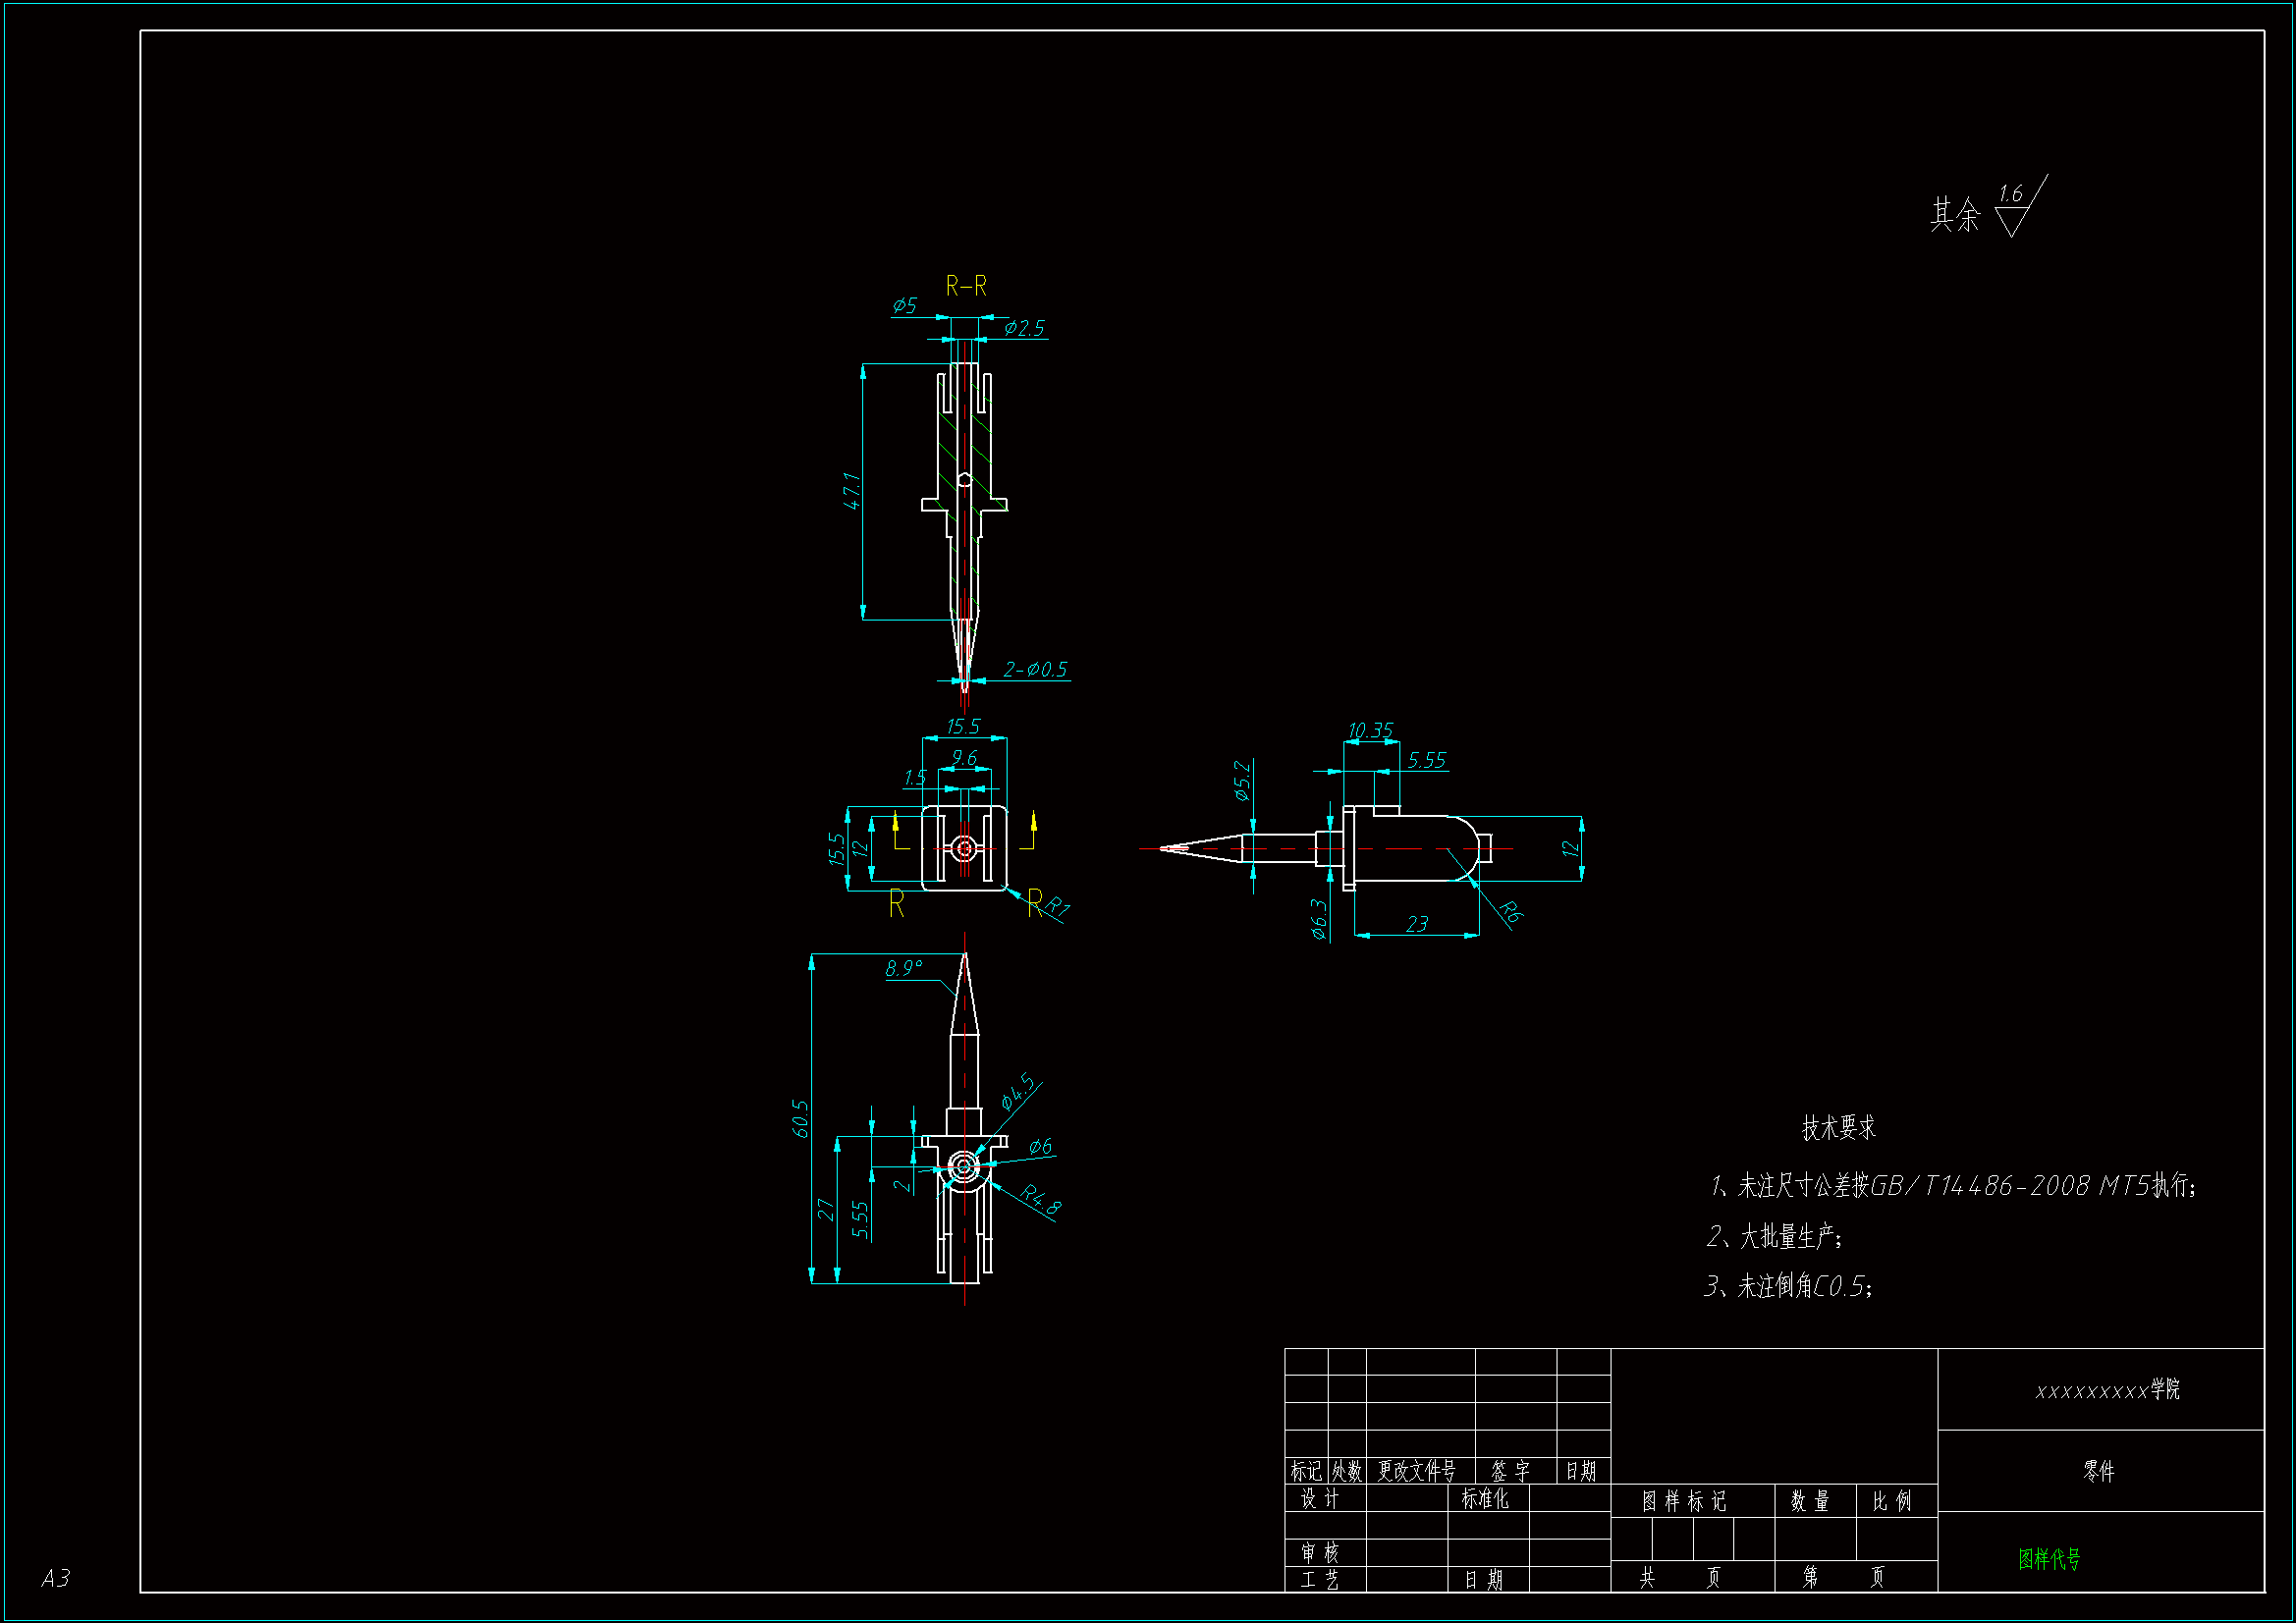Screen dimensions: 2296x1623
Task: Click the xxxxxxxxx学院 title block cell
Action: coord(2107,1390)
